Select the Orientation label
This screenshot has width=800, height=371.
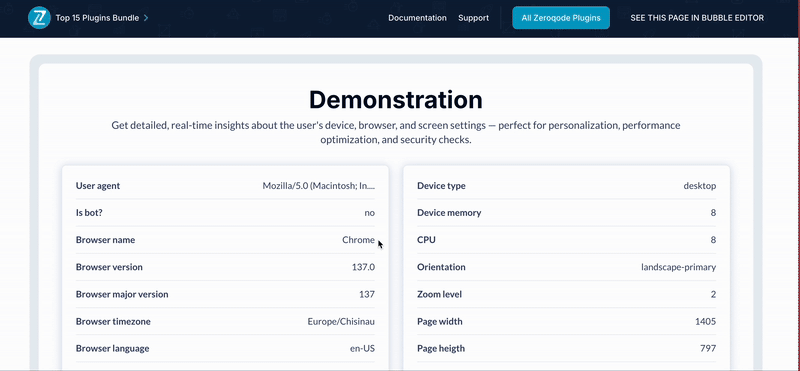click(x=441, y=267)
